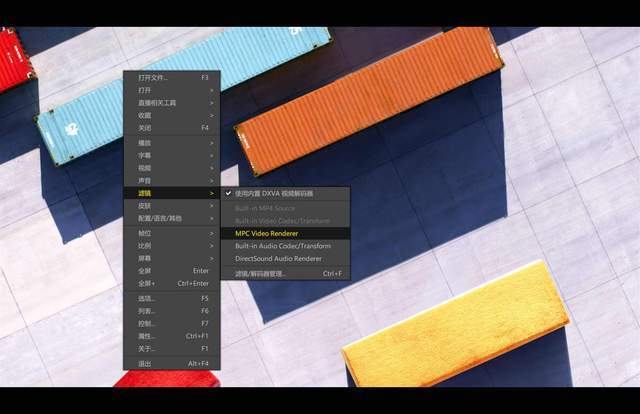Open the control panel item labeled F7
This screenshot has width=640, height=414.
(172, 324)
